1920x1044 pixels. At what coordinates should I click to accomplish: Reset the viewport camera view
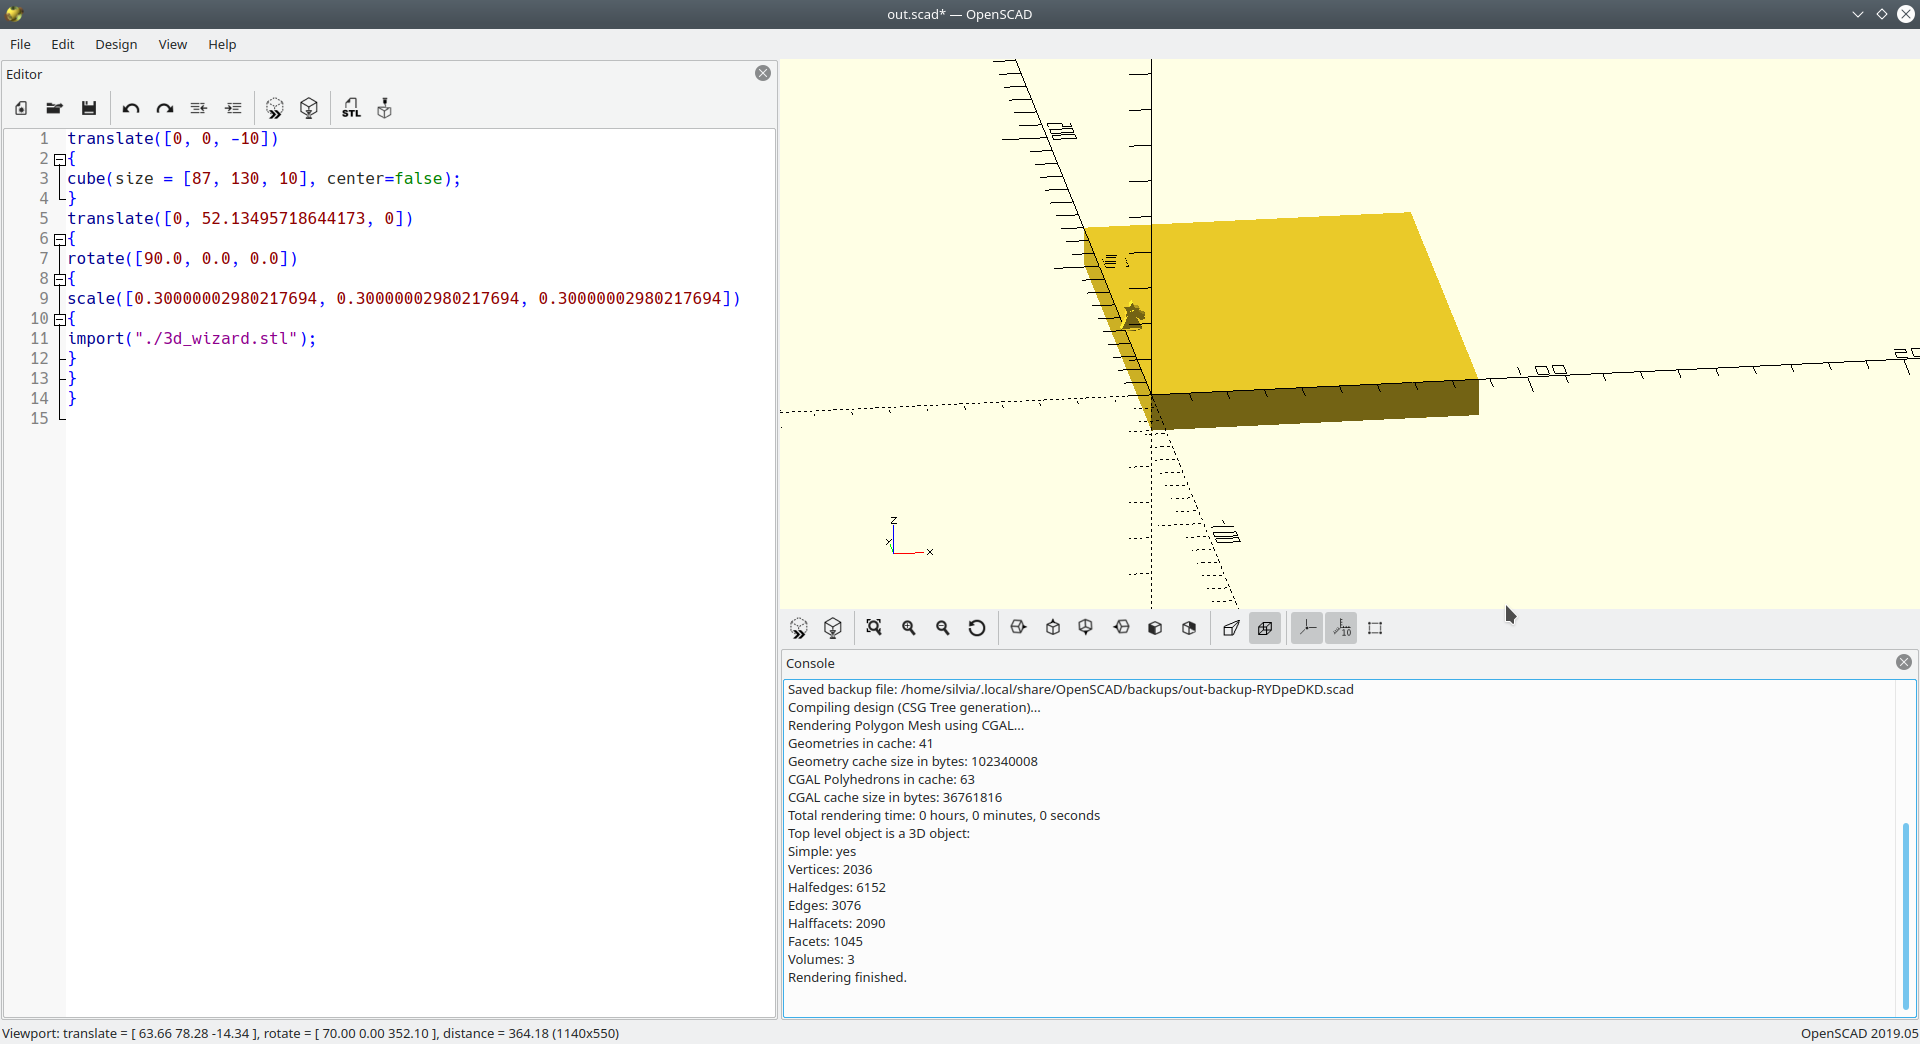(x=977, y=628)
